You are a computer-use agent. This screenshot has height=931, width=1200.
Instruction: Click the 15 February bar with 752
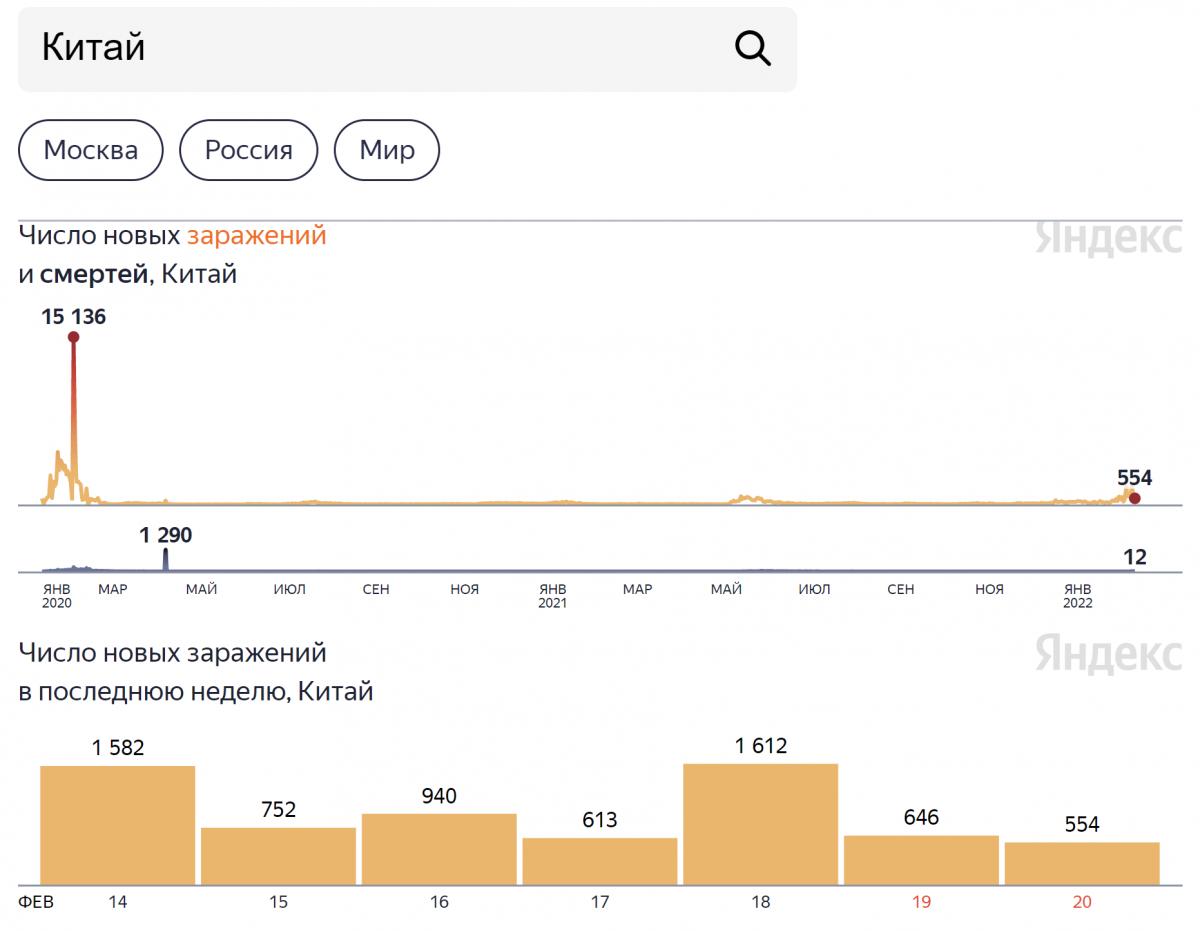279,856
